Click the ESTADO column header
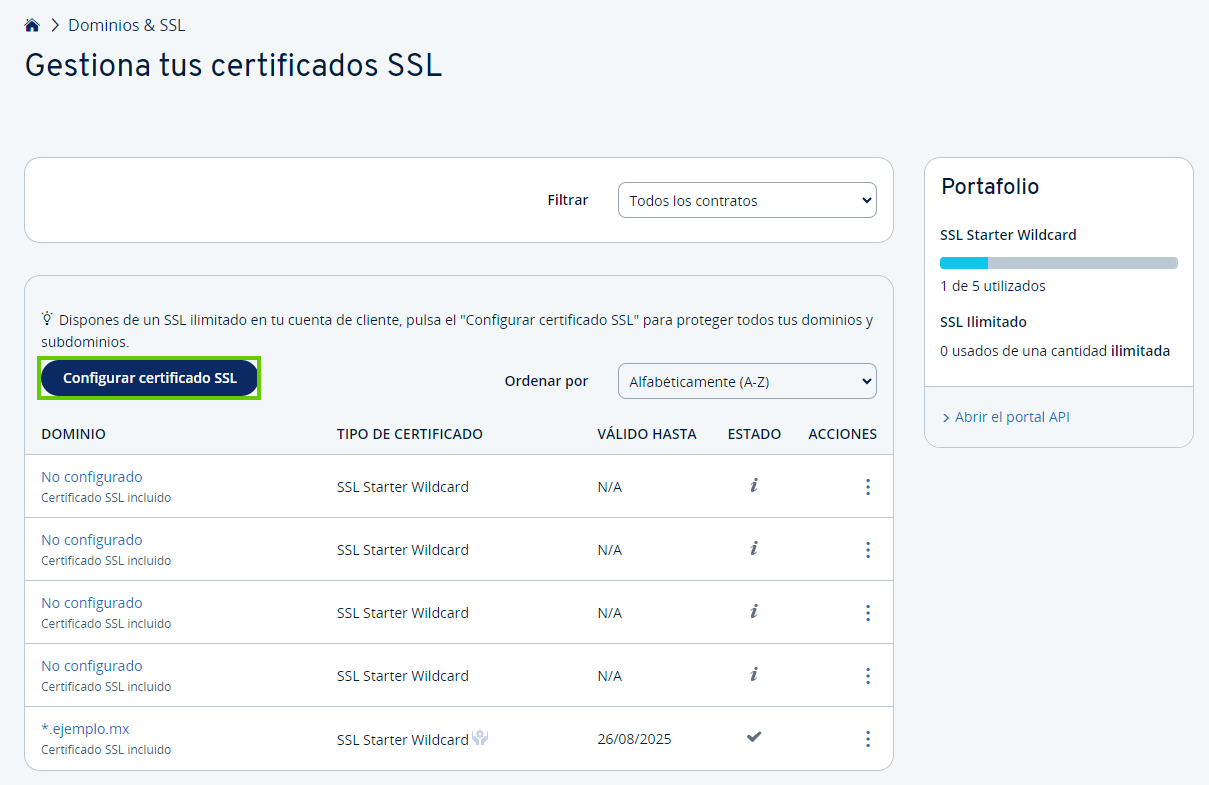 pyautogui.click(x=754, y=434)
